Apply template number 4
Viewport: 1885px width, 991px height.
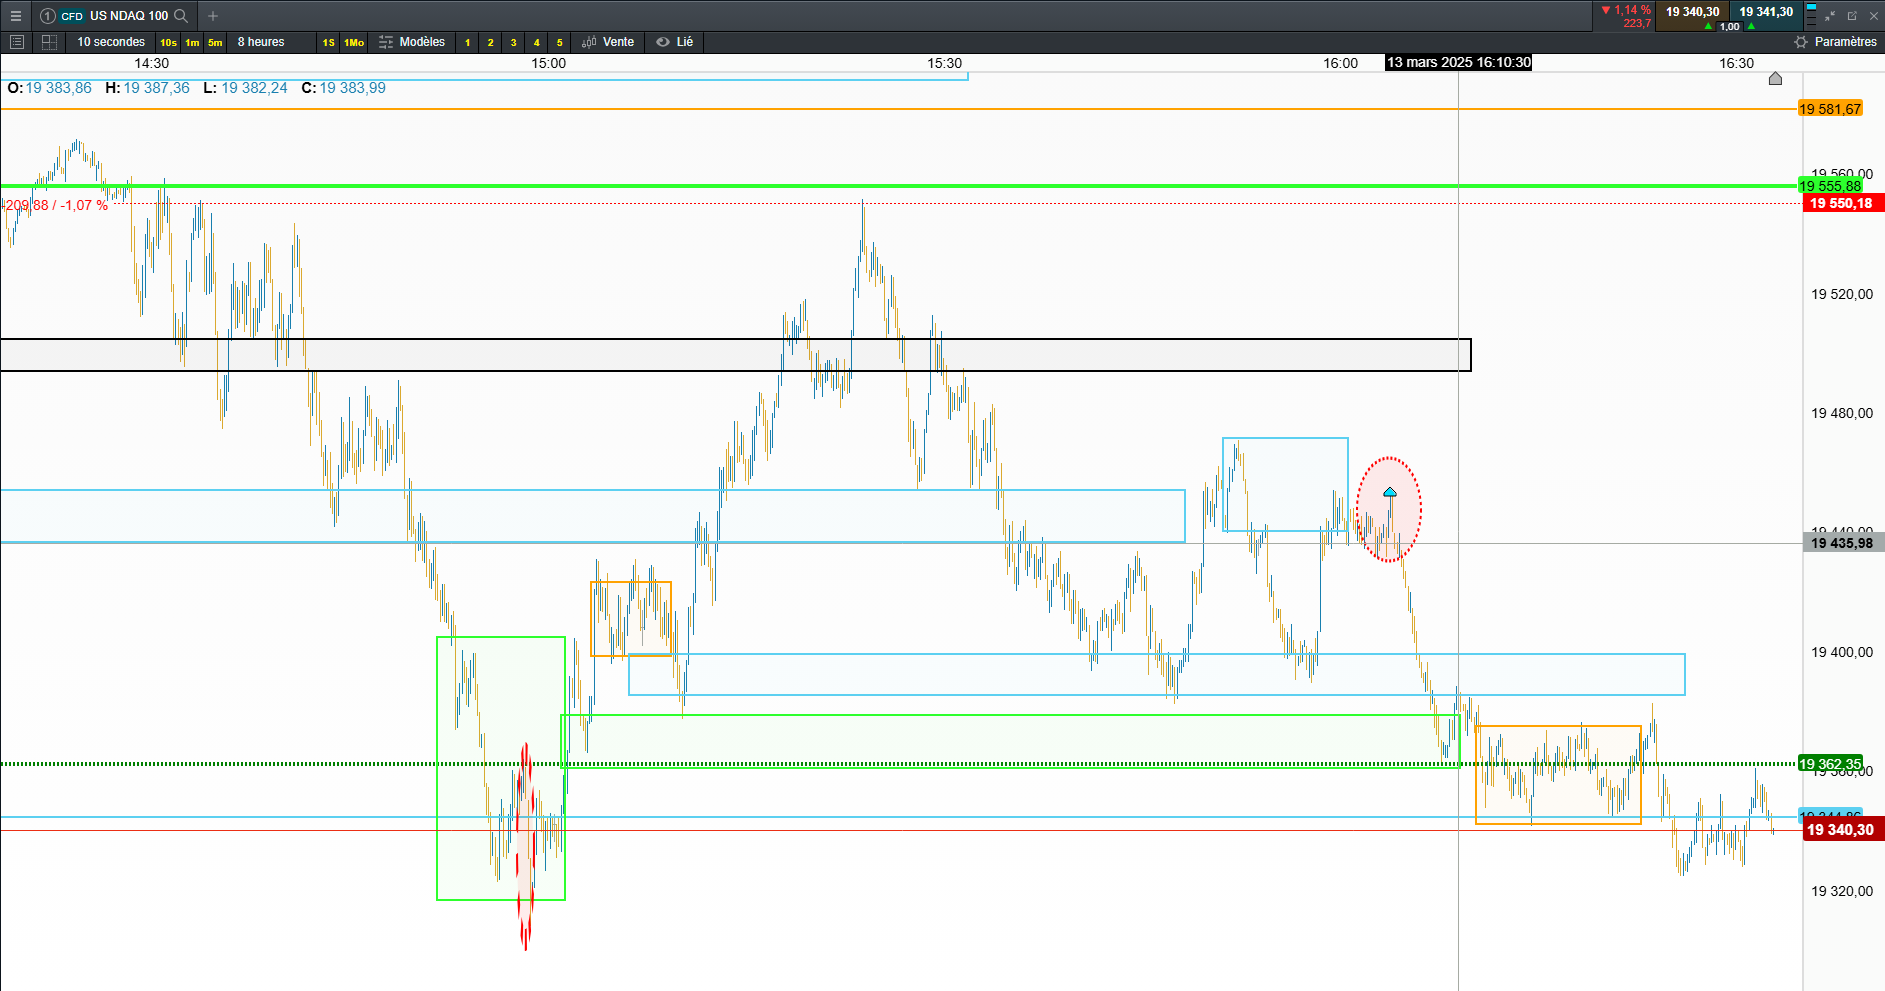pos(536,42)
